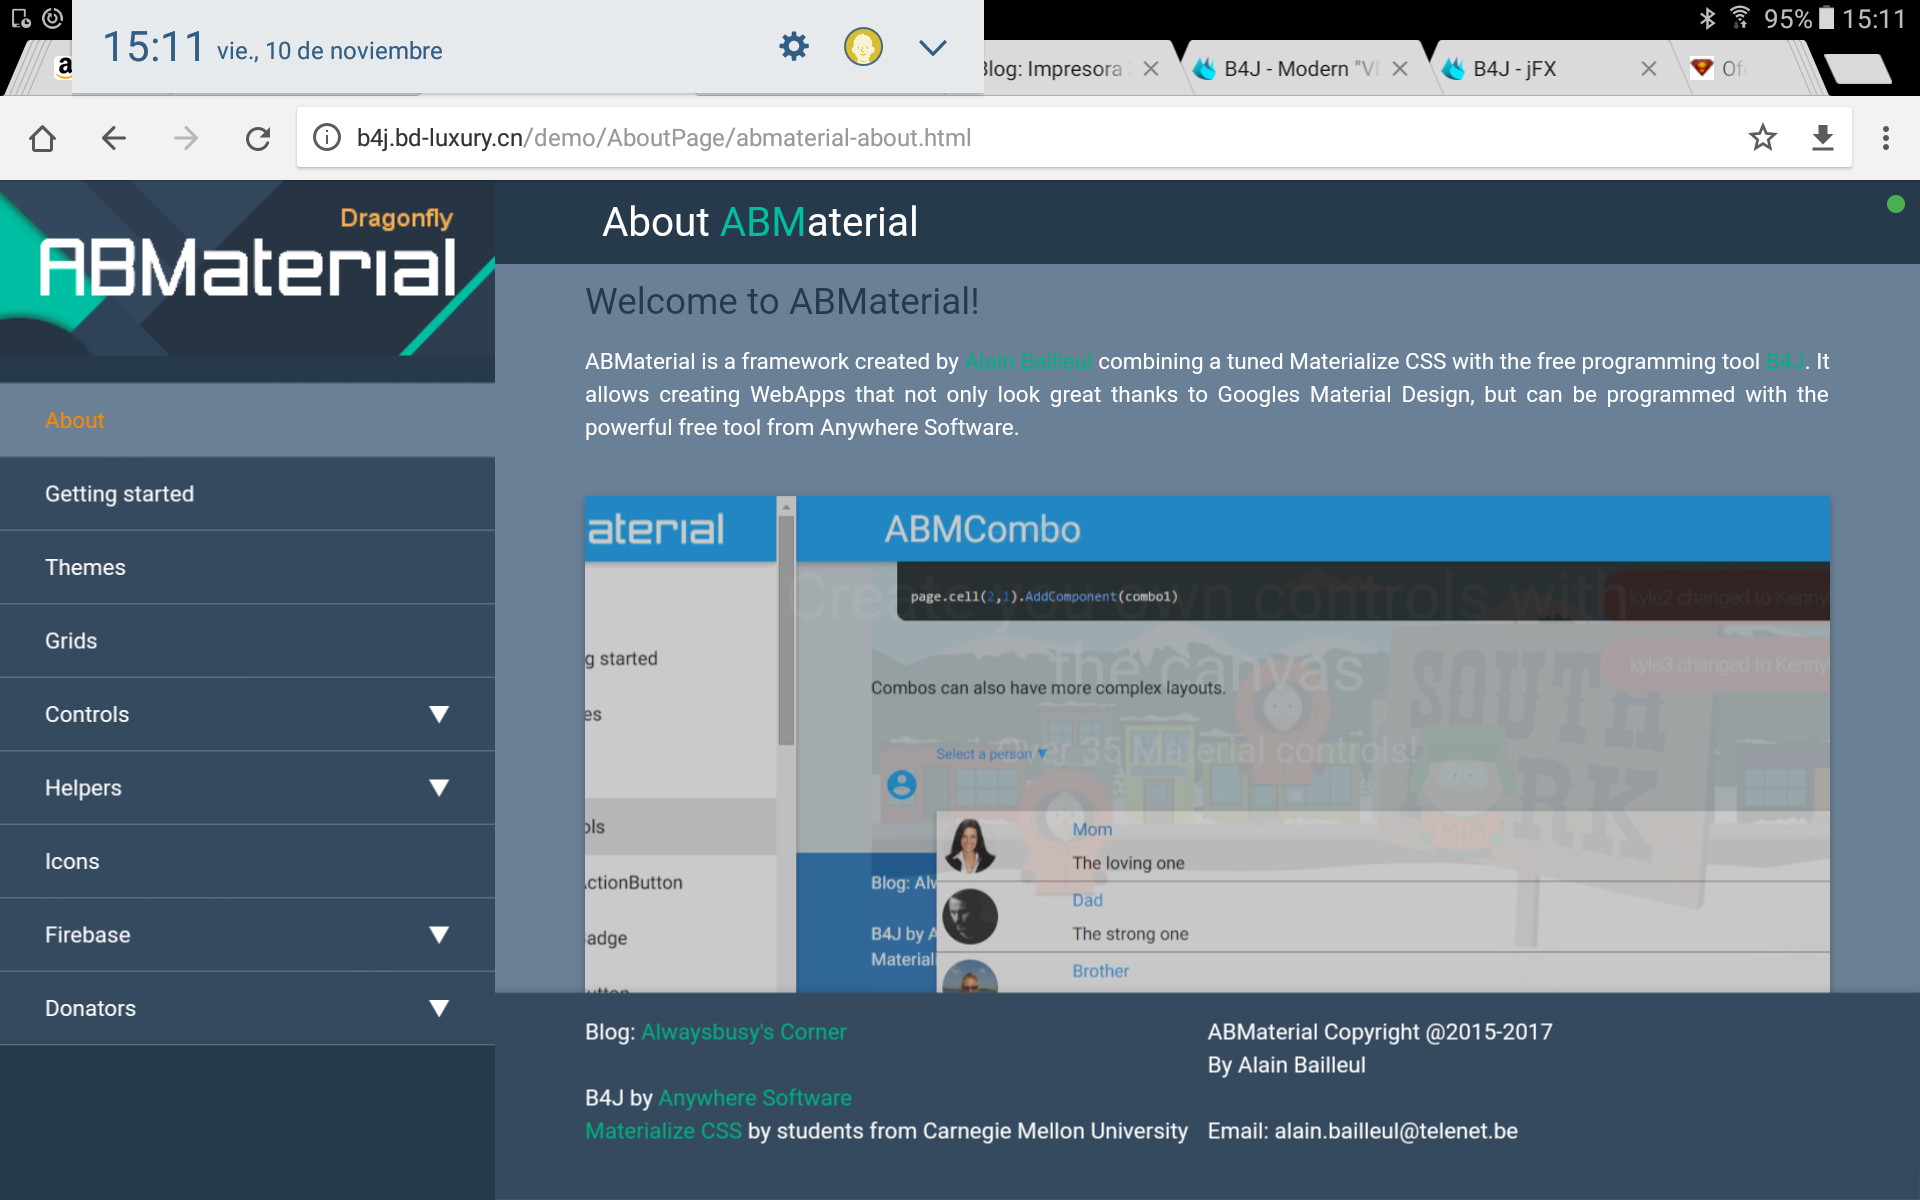The width and height of the screenshot is (1920, 1200).
Task: Click the browser home icon
Action: point(42,138)
